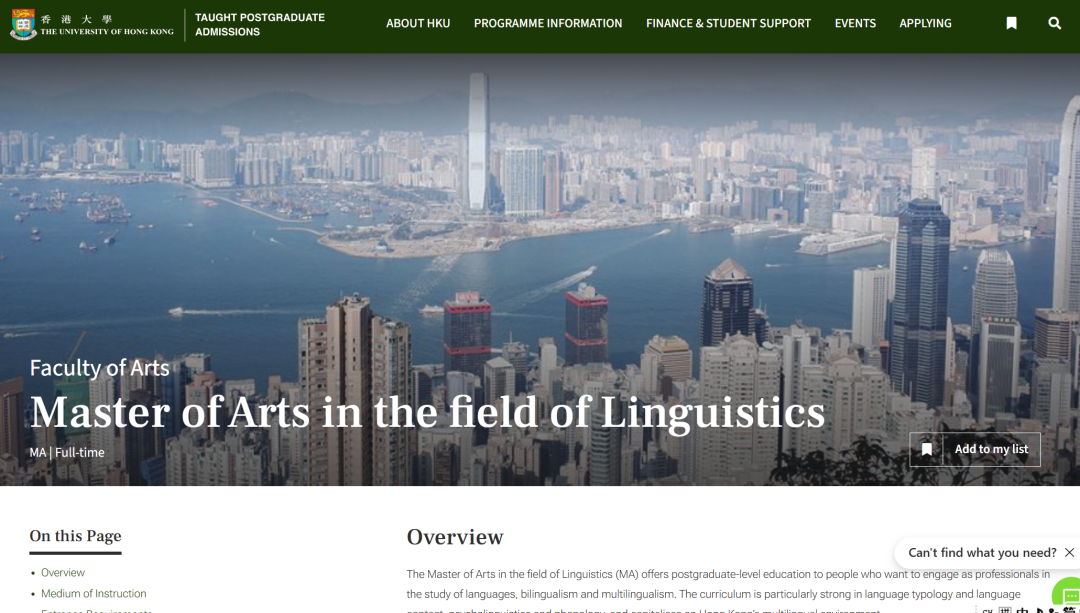The width and height of the screenshot is (1080, 613).
Task: Open the green chat widget icon
Action: [x=1069, y=596]
